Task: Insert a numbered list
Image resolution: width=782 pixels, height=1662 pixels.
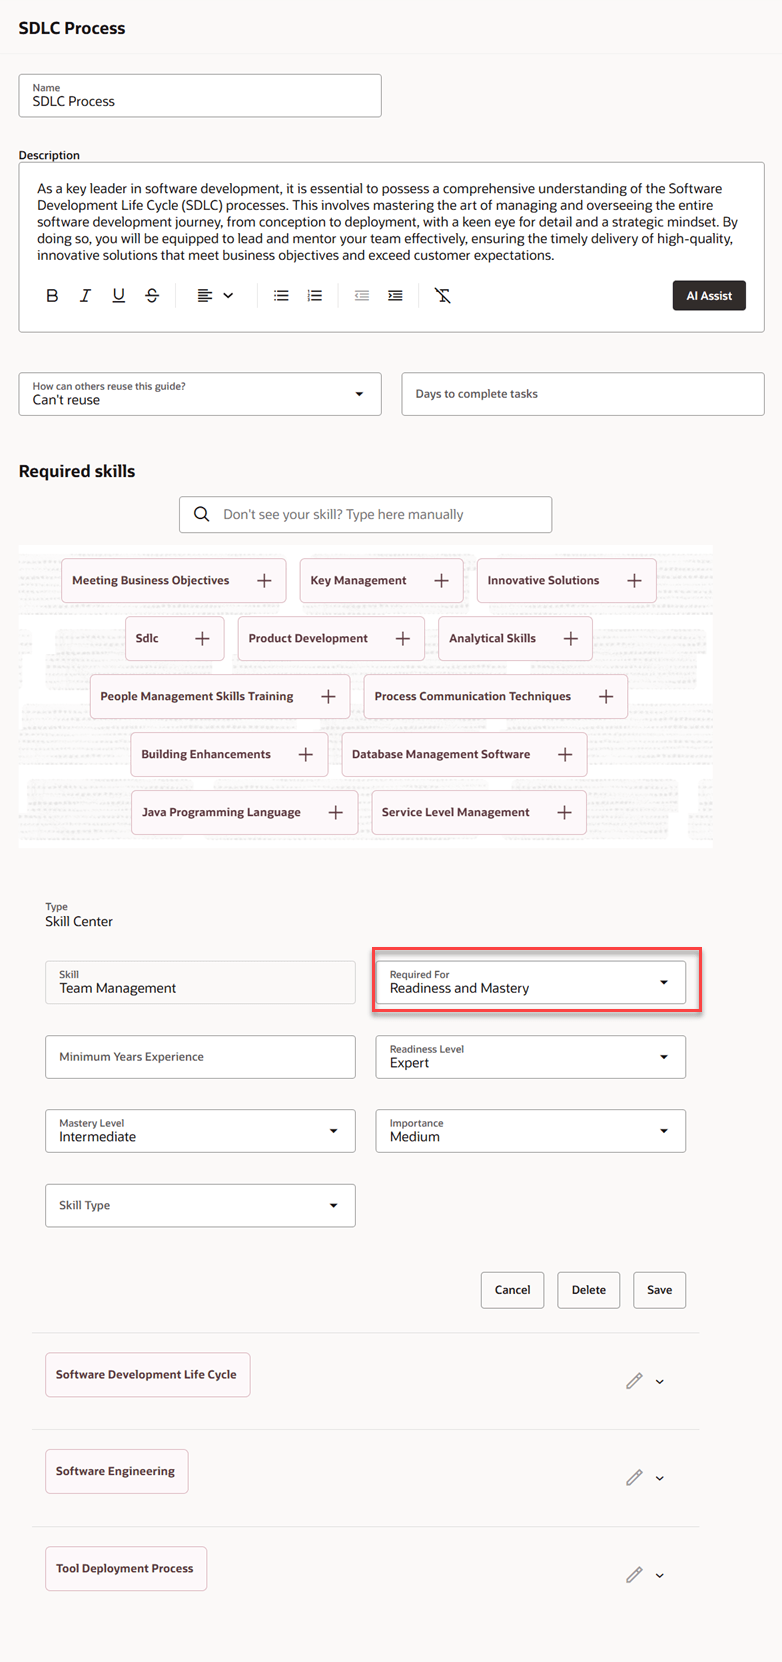Action: coord(314,296)
